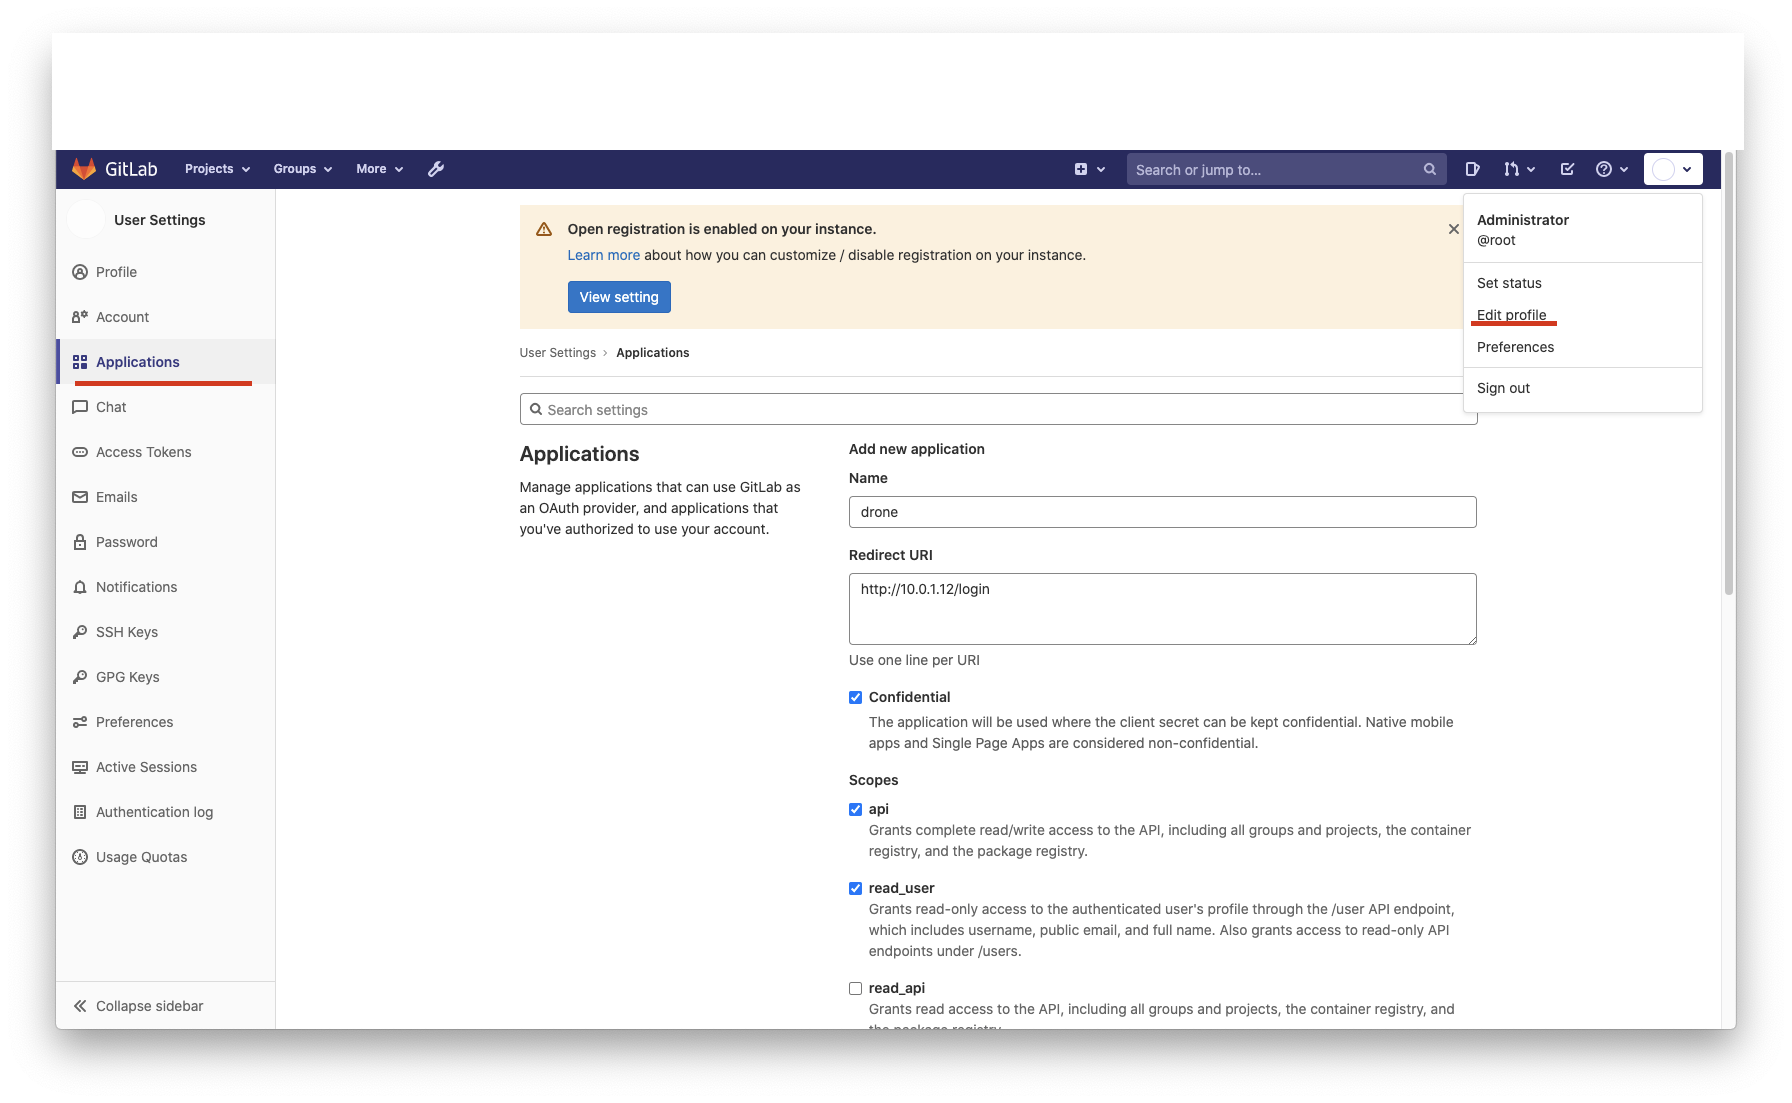This screenshot has width=1792, height=1103.
Task: Enable the read_api scope checkbox
Action: (855, 989)
